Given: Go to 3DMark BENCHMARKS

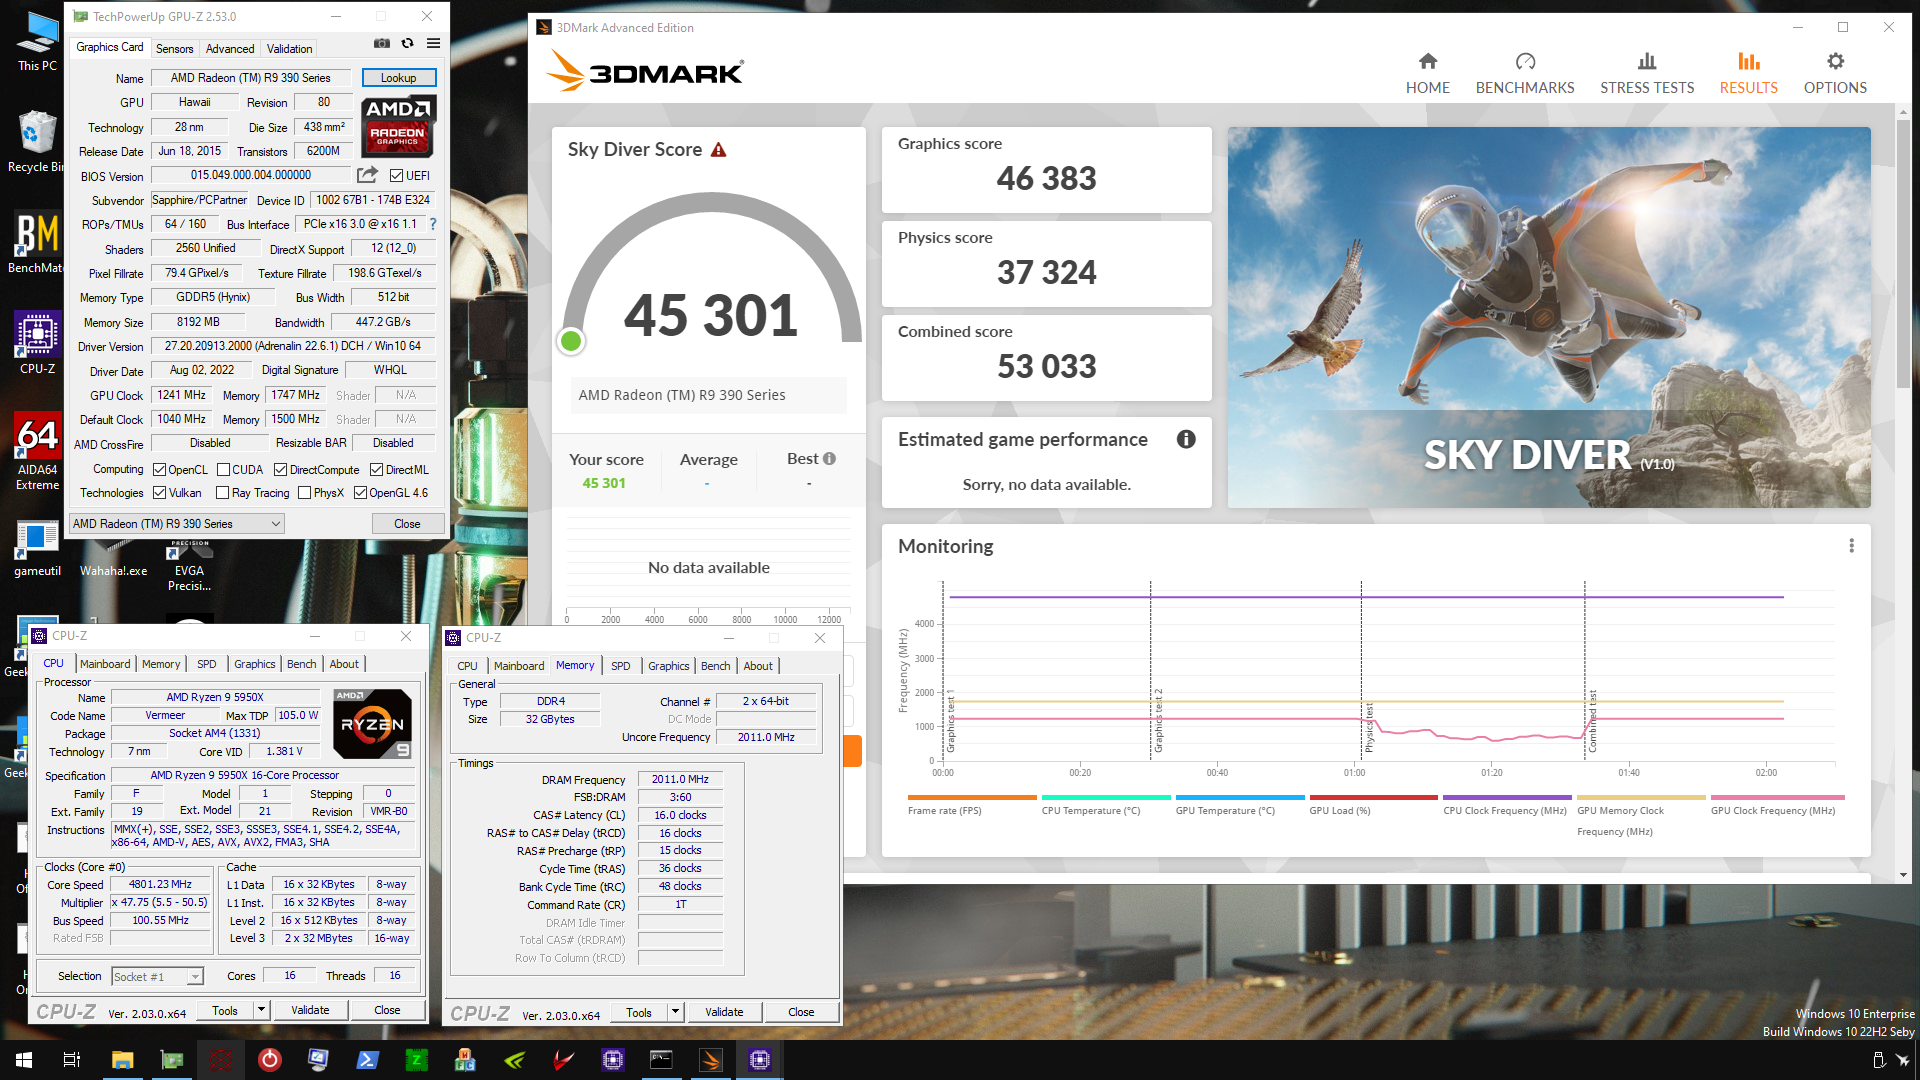Looking at the screenshot, I should (1525, 74).
